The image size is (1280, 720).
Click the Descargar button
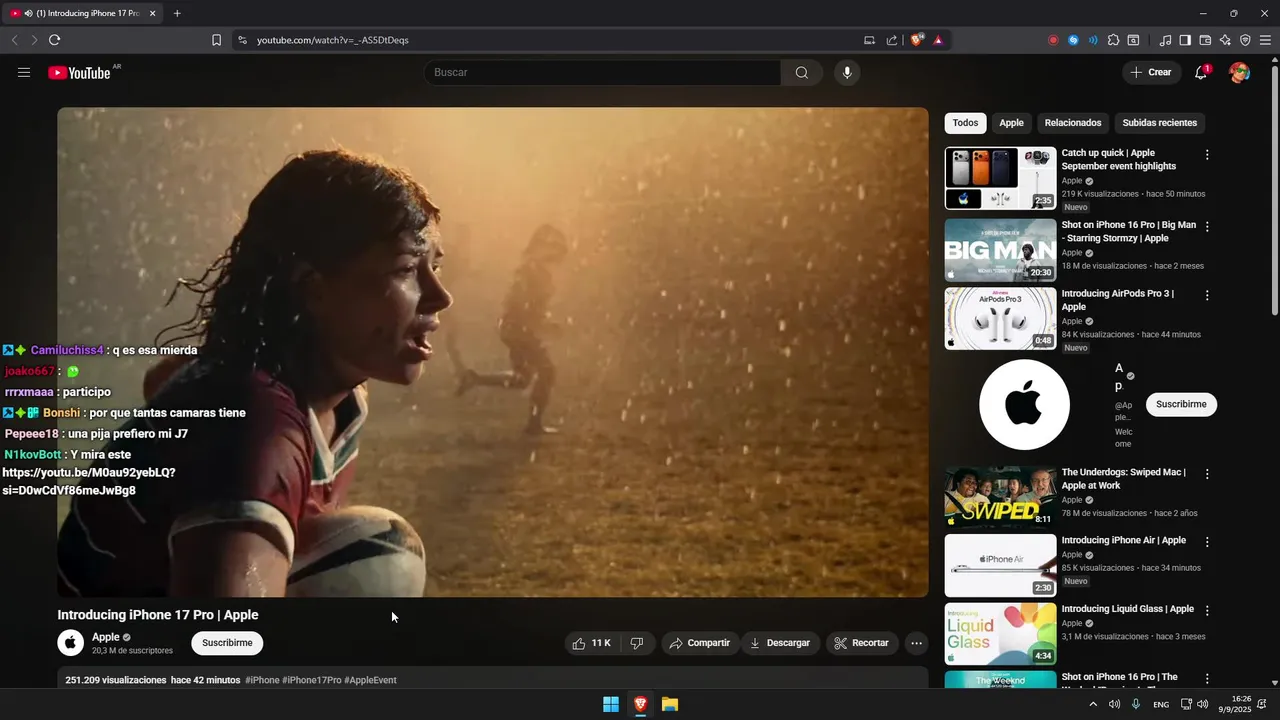pyautogui.click(x=781, y=643)
